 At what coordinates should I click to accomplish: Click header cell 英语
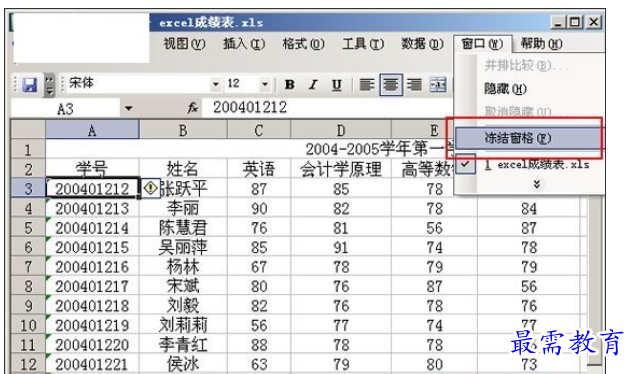click(259, 169)
